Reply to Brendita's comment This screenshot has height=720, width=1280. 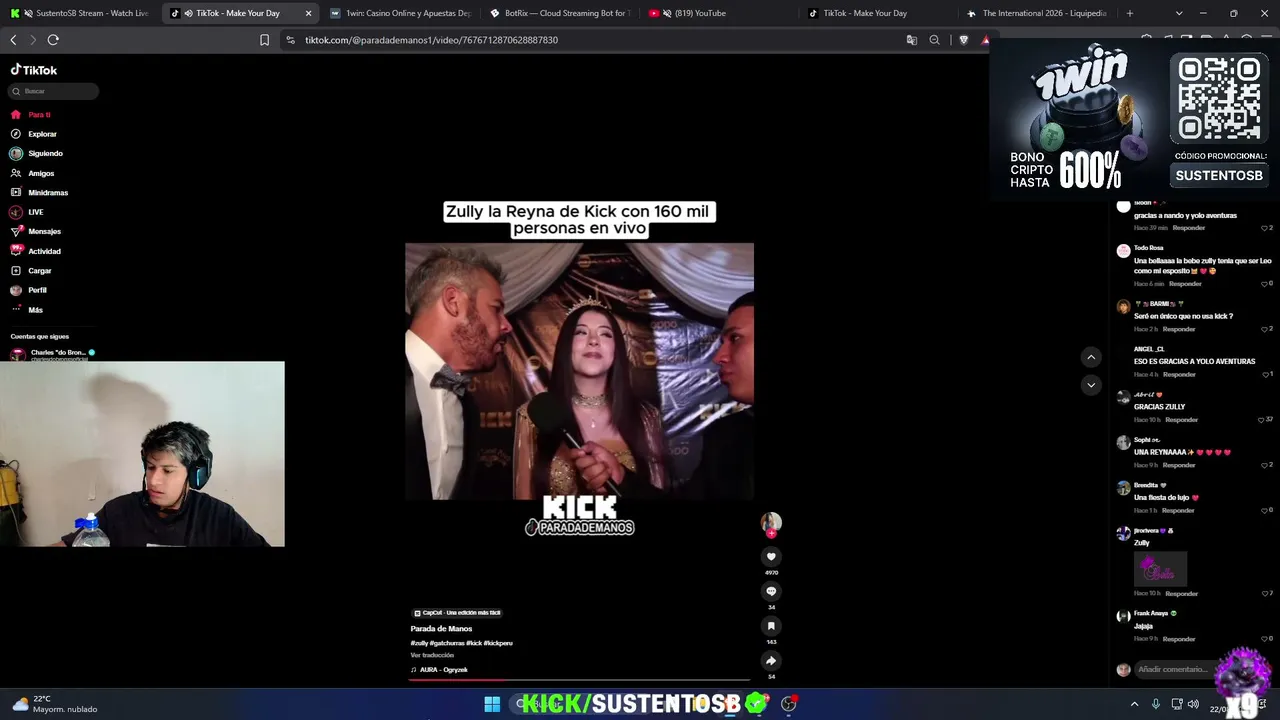1179,510
